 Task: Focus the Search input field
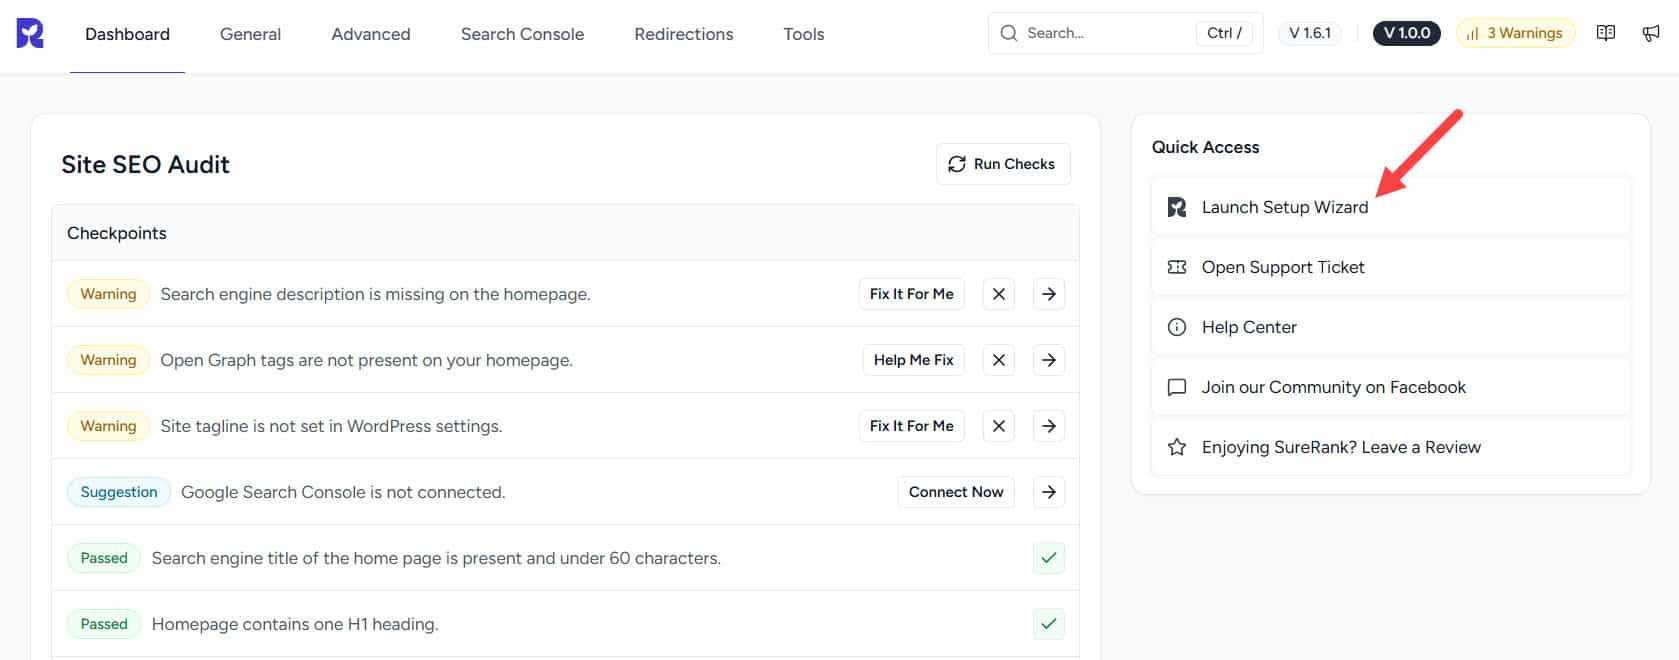click(x=1100, y=33)
